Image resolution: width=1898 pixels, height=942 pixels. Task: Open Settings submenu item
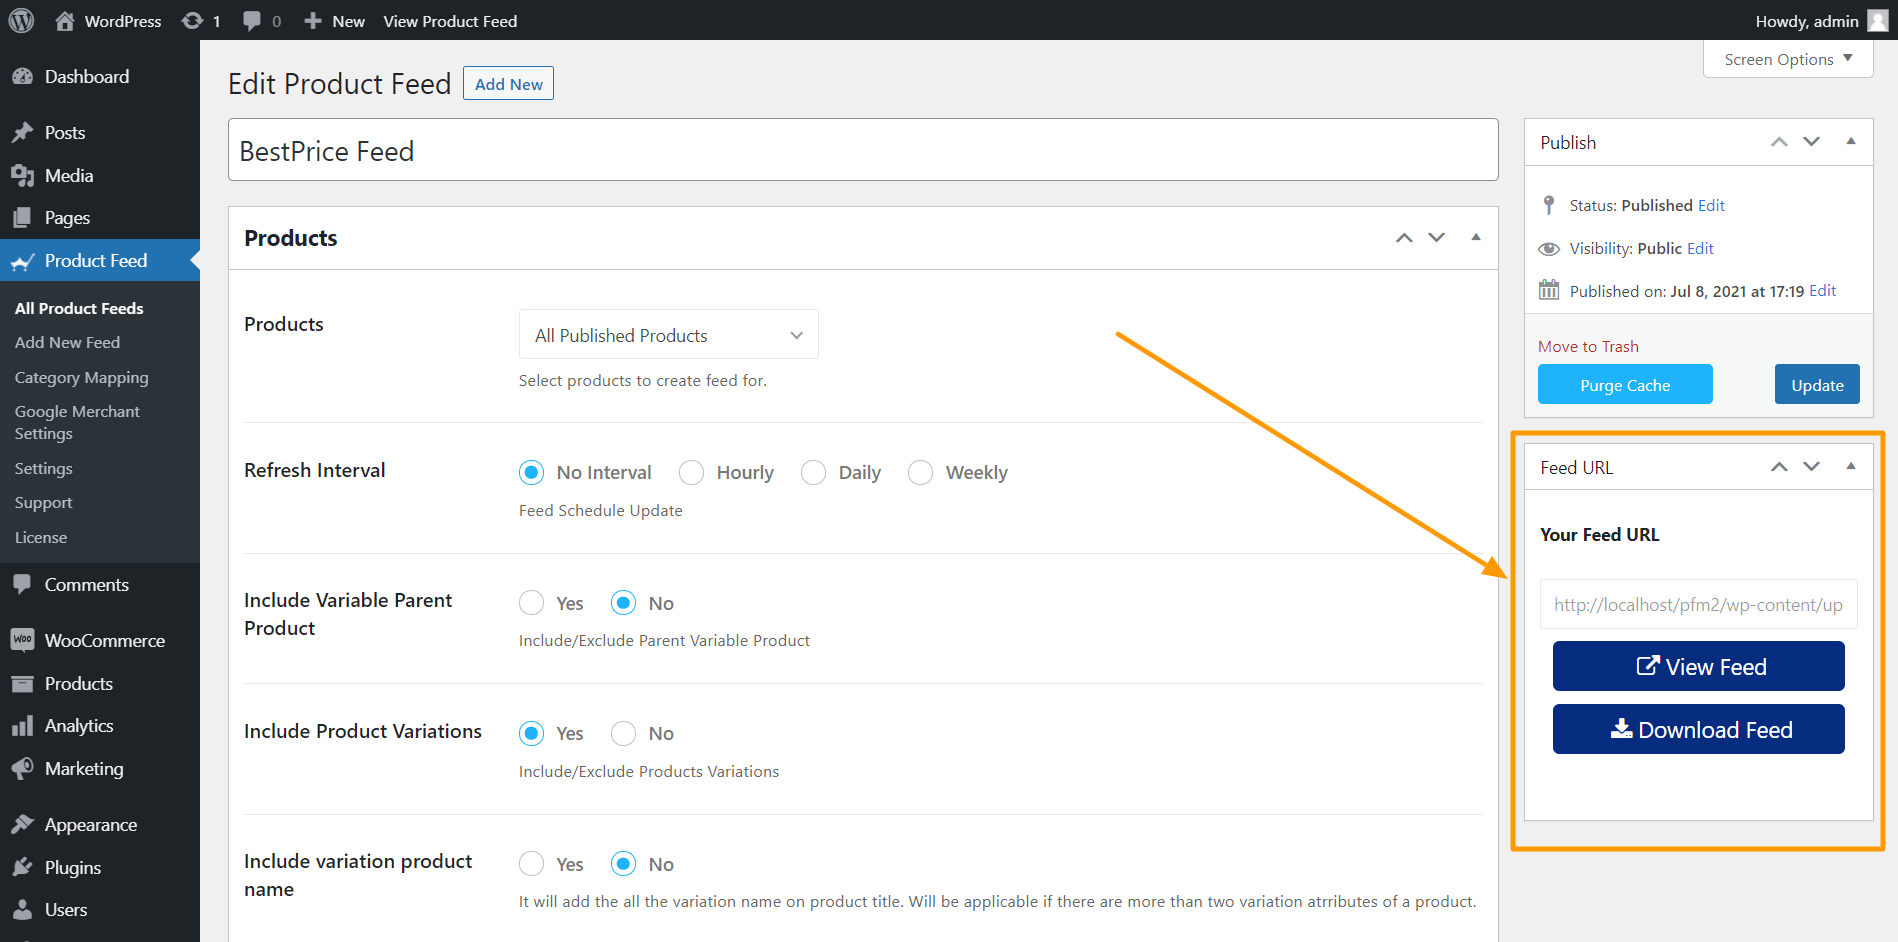pyautogui.click(x=43, y=468)
